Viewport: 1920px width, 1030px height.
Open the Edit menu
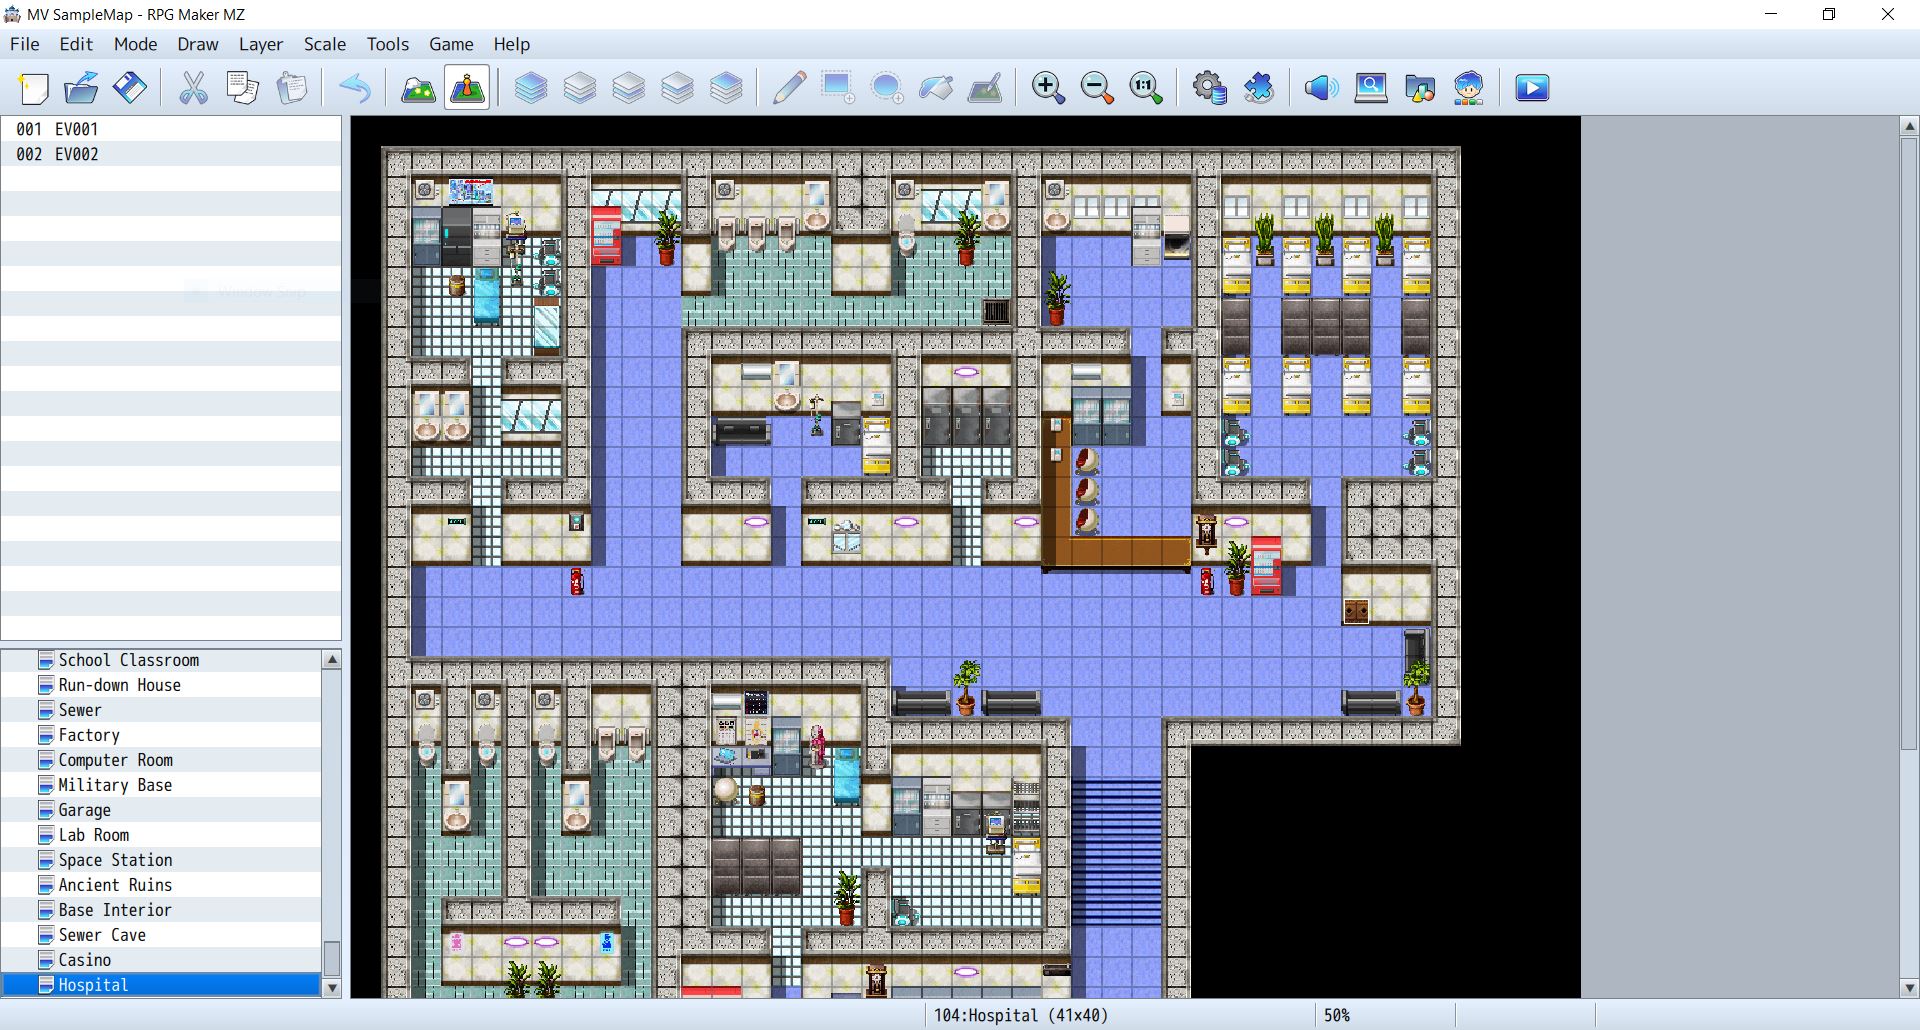(76, 44)
